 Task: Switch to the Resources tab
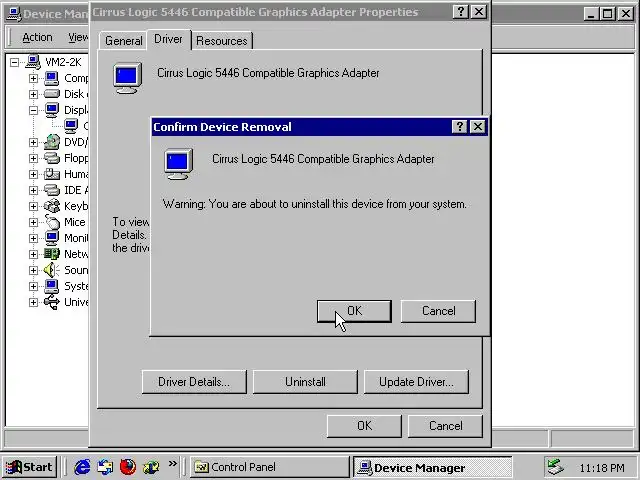(x=222, y=41)
